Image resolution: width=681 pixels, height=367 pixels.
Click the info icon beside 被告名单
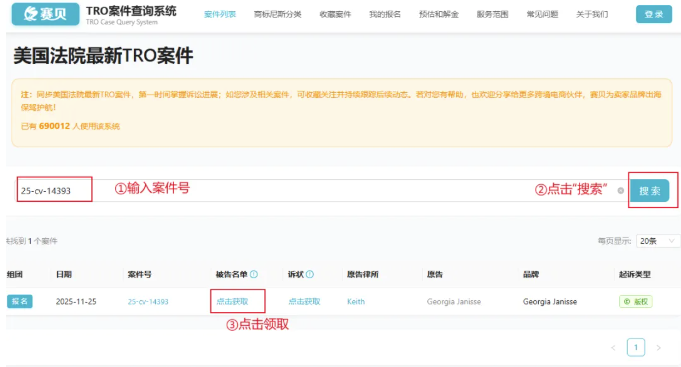click(254, 274)
